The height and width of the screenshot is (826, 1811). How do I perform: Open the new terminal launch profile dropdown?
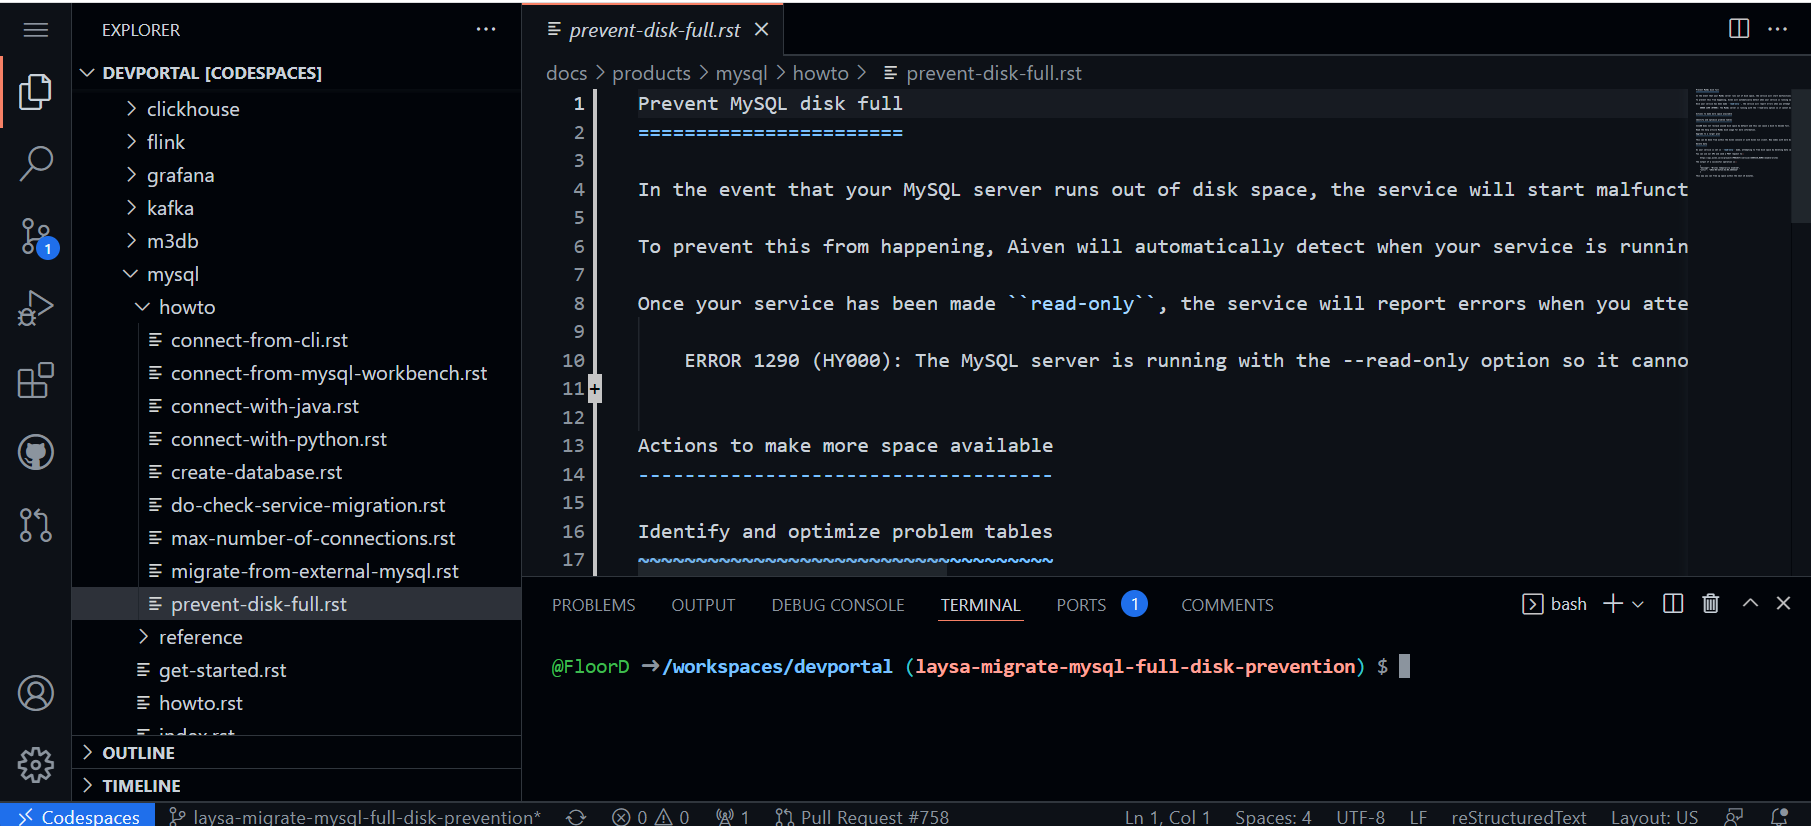(1638, 604)
